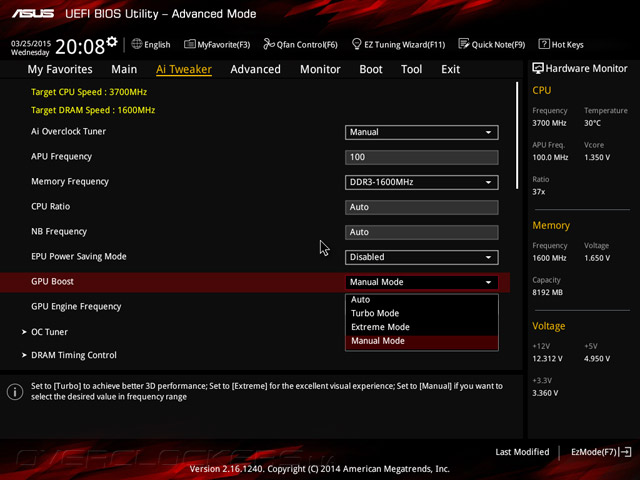Click the APU Frequency field showing 100
Image resolution: width=640 pixels, height=480 pixels.
pos(422,157)
